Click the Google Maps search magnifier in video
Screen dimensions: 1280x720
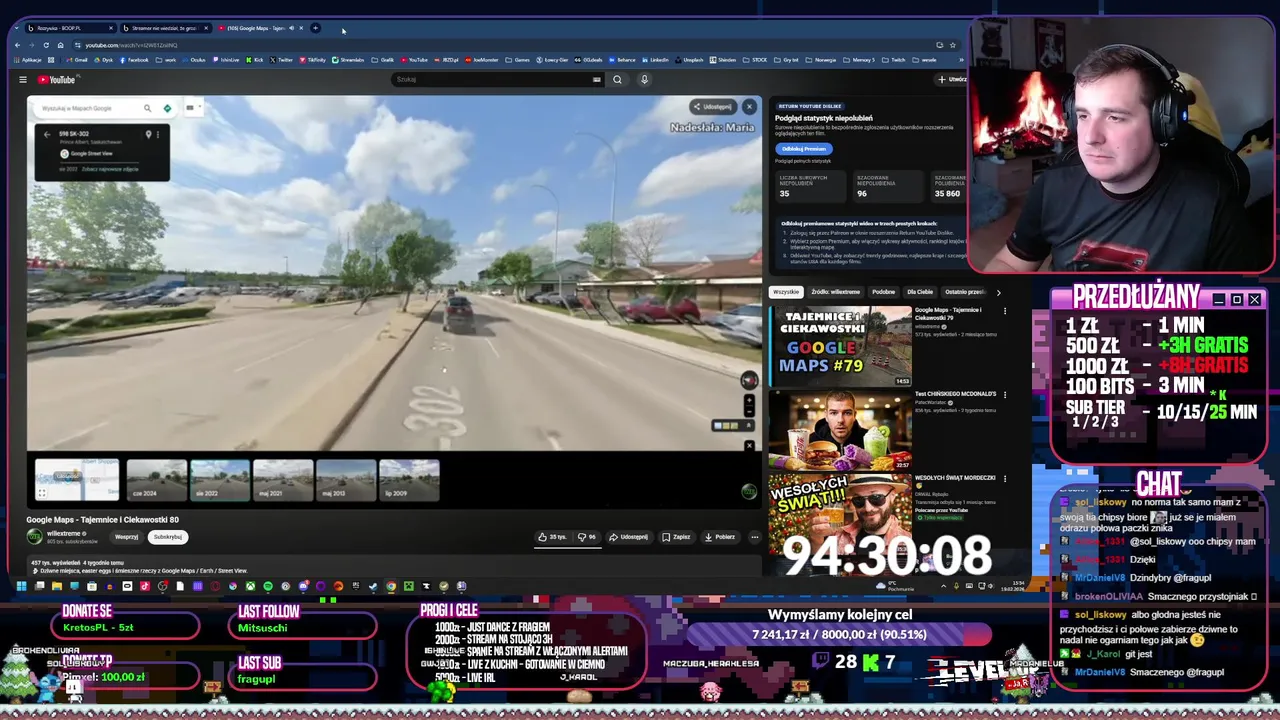(x=147, y=108)
